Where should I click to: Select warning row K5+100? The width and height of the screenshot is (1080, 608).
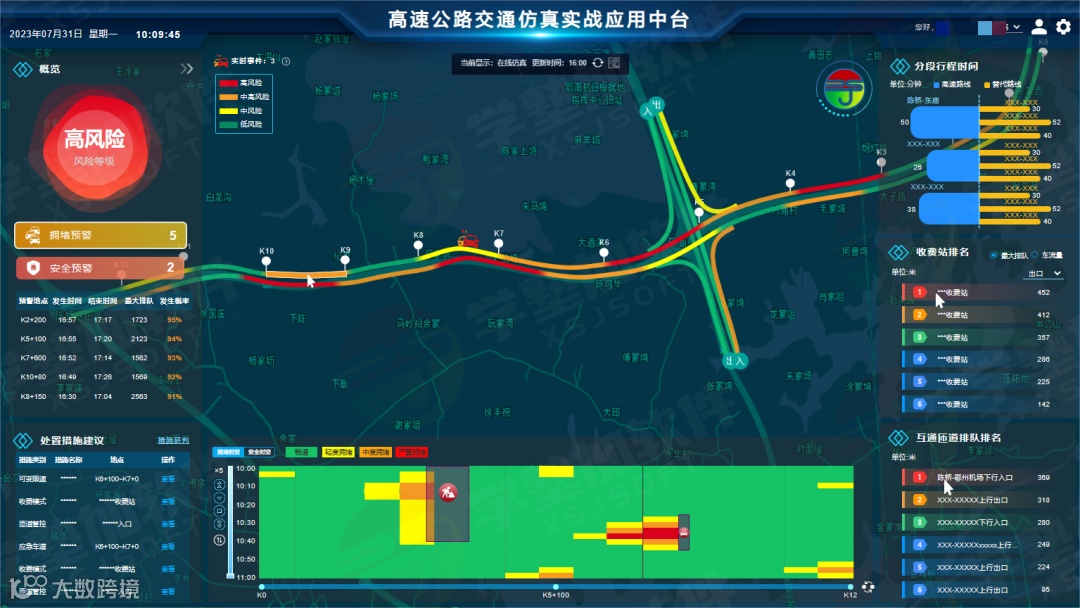pyautogui.click(x=101, y=339)
